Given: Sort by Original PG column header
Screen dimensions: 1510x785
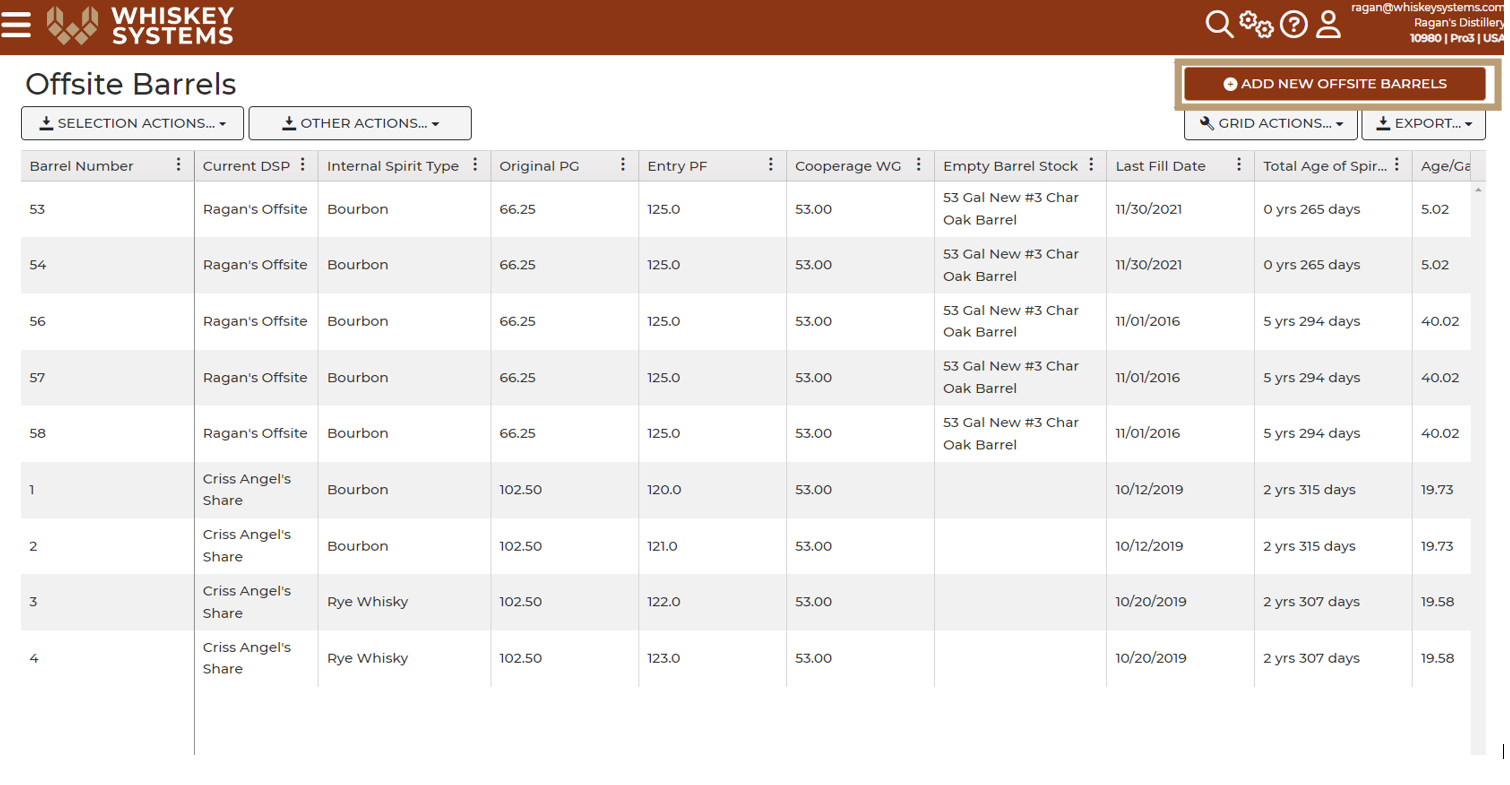Looking at the screenshot, I should 539,166.
